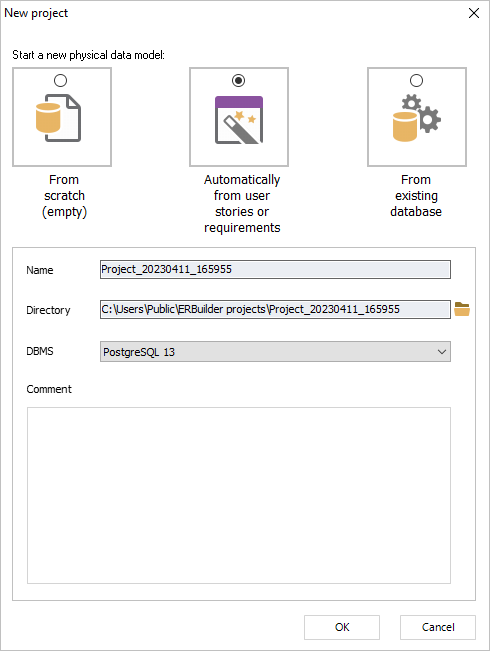Close the New project window
The image size is (490, 651).
click(474, 13)
